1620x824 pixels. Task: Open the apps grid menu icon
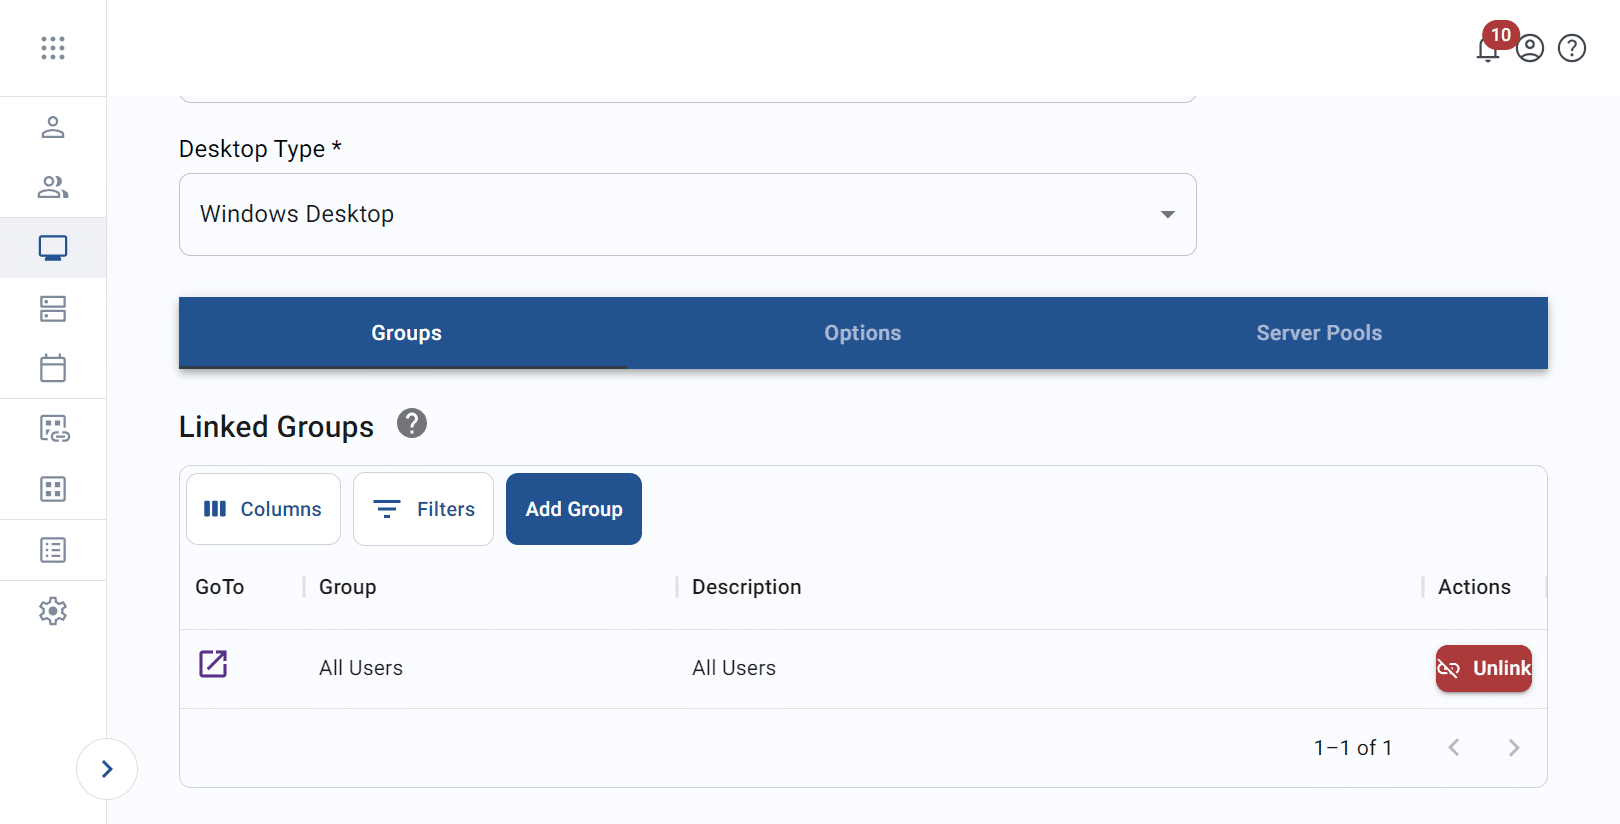pos(53,48)
